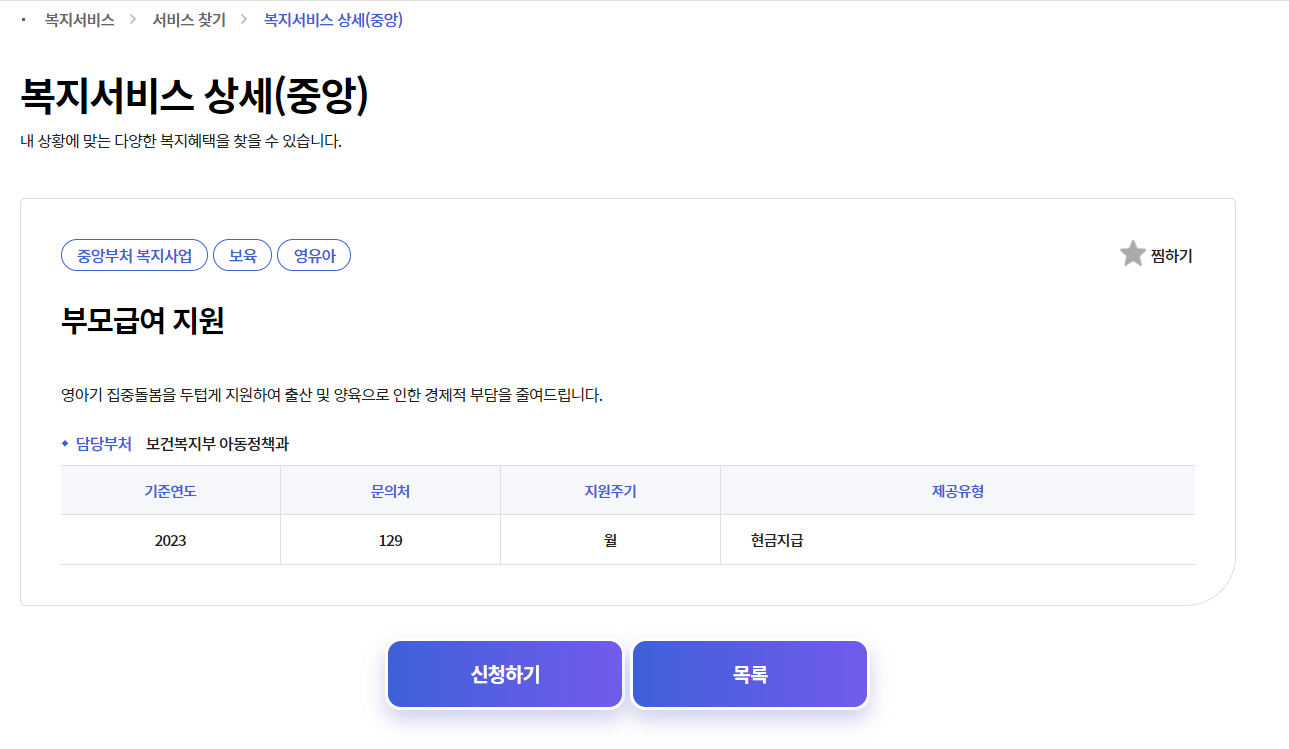Click the 문의처 table header

click(390, 489)
